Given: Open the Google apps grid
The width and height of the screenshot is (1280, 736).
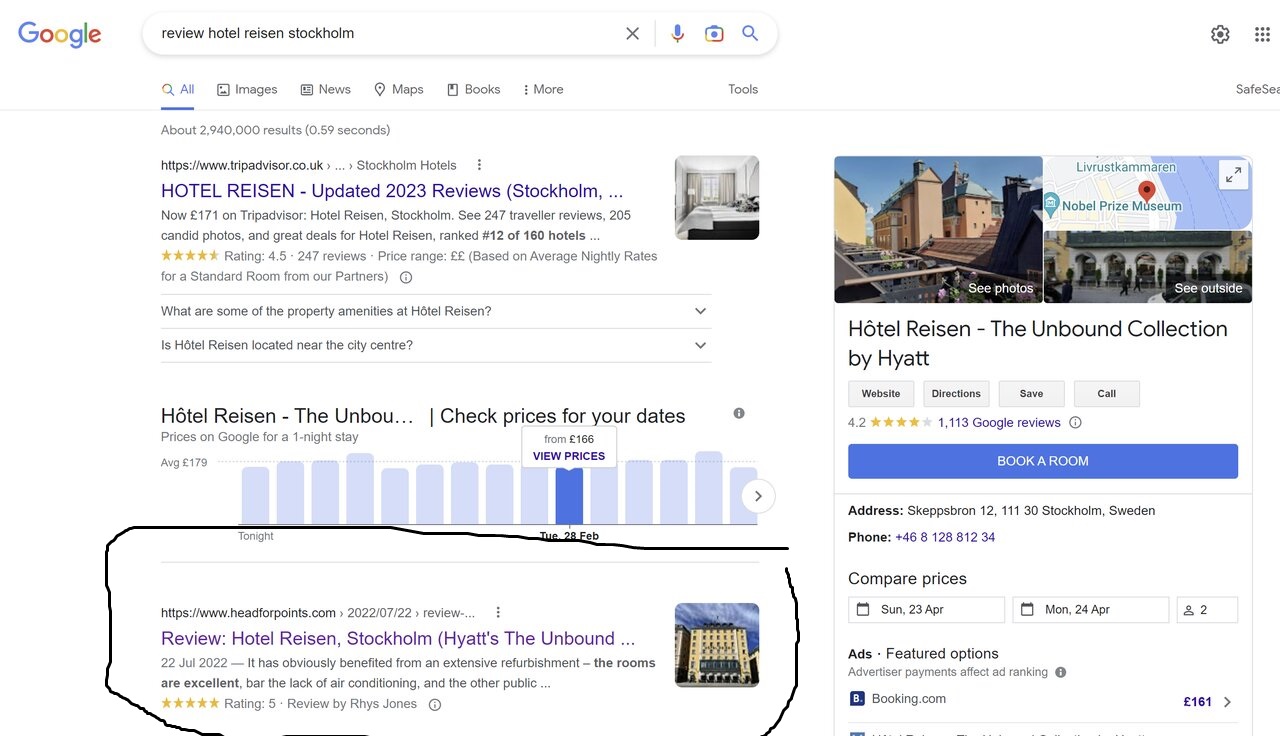Looking at the screenshot, I should pyautogui.click(x=1262, y=35).
